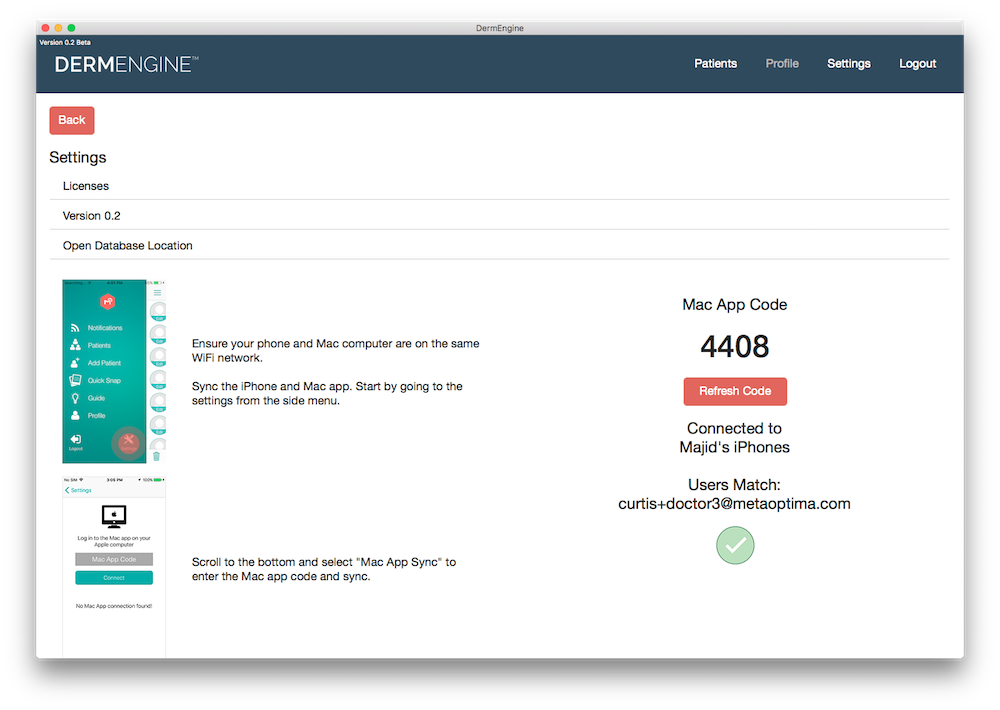1000x710 pixels.
Task: Log out using the Logout link
Action: pyautogui.click(x=917, y=64)
